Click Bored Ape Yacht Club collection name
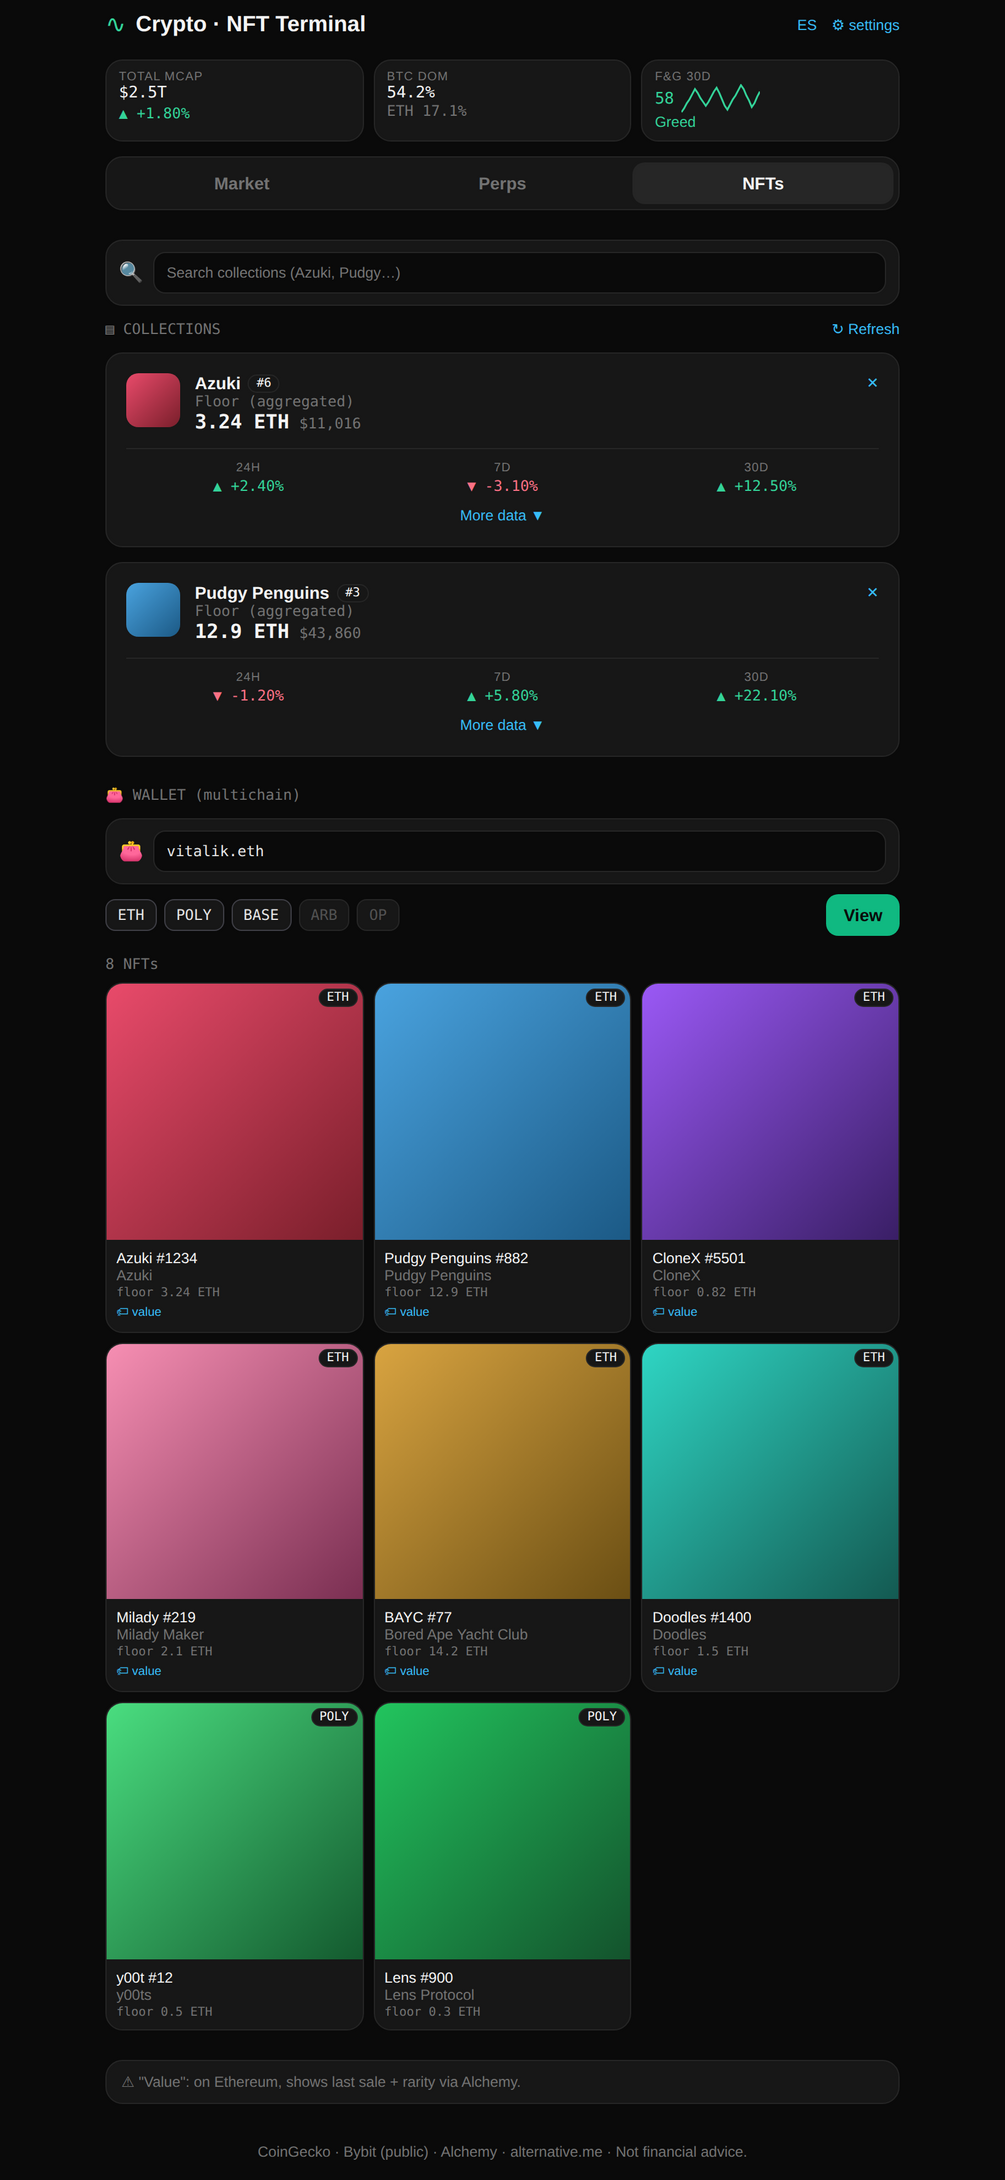The width and height of the screenshot is (1005, 2180). [456, 1634]
